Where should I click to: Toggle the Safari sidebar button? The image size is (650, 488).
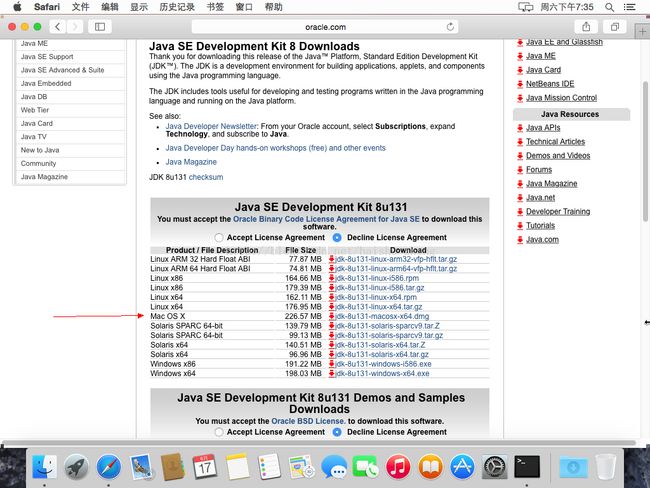100,27
